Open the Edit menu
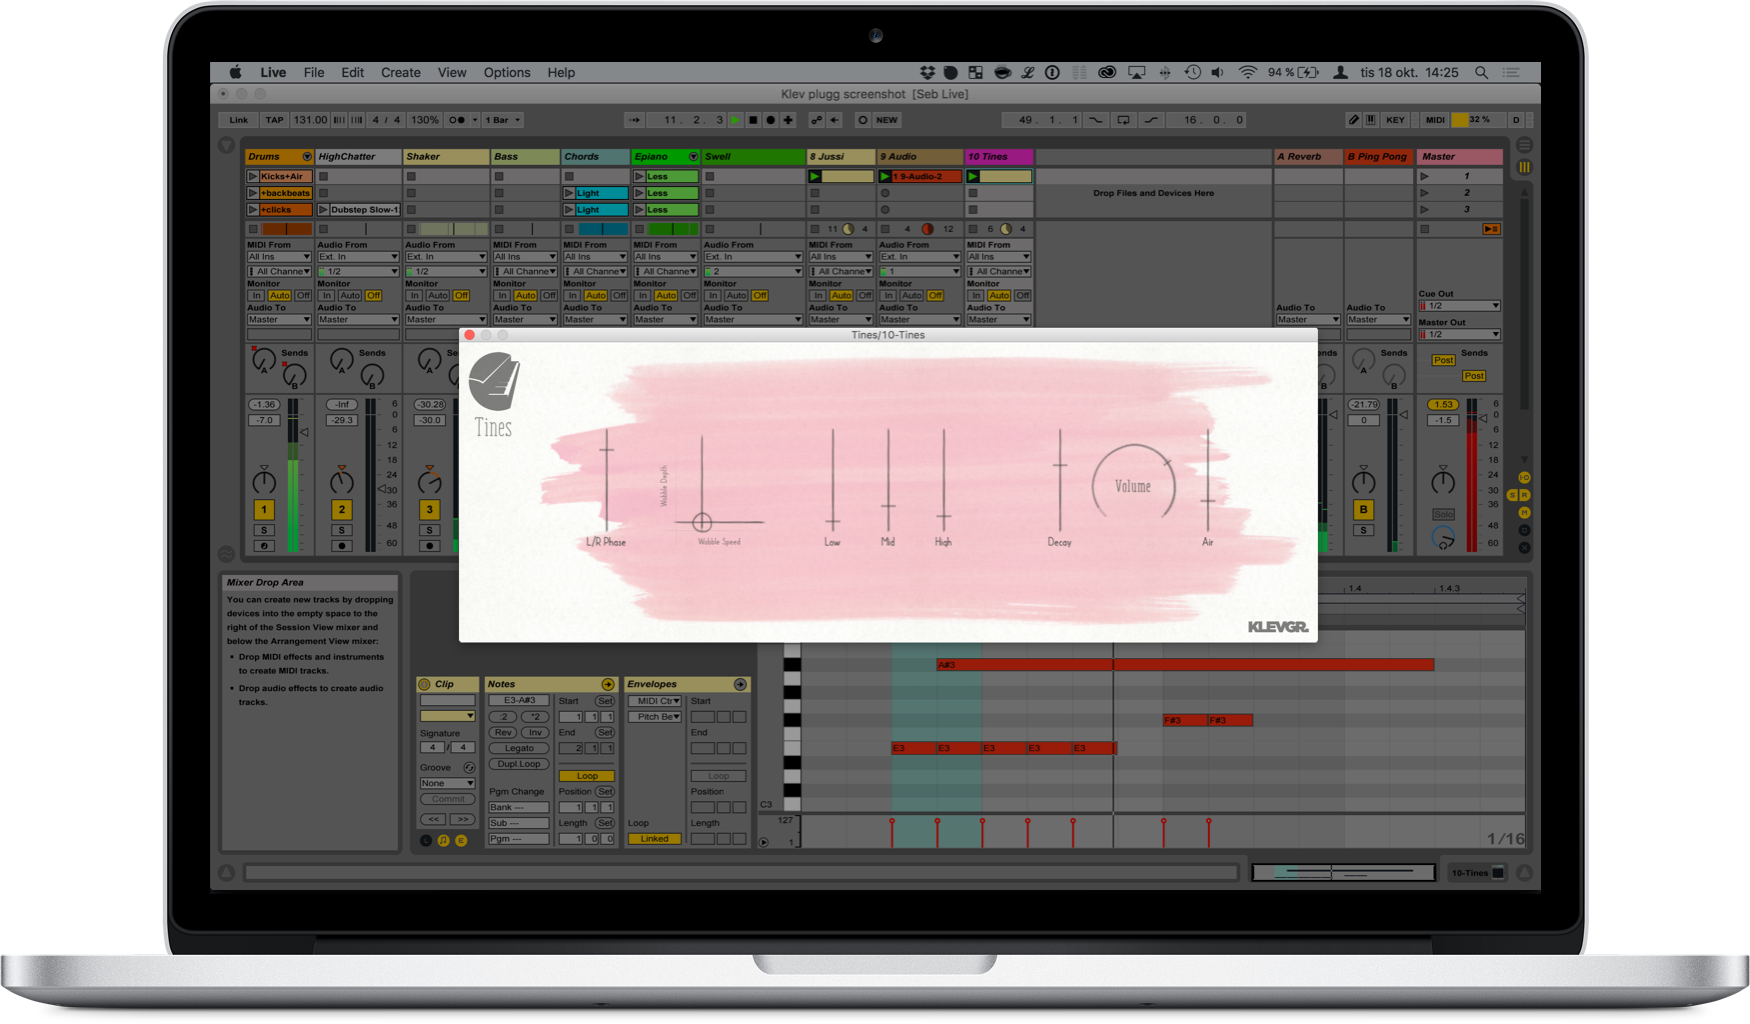 (352, 73)
